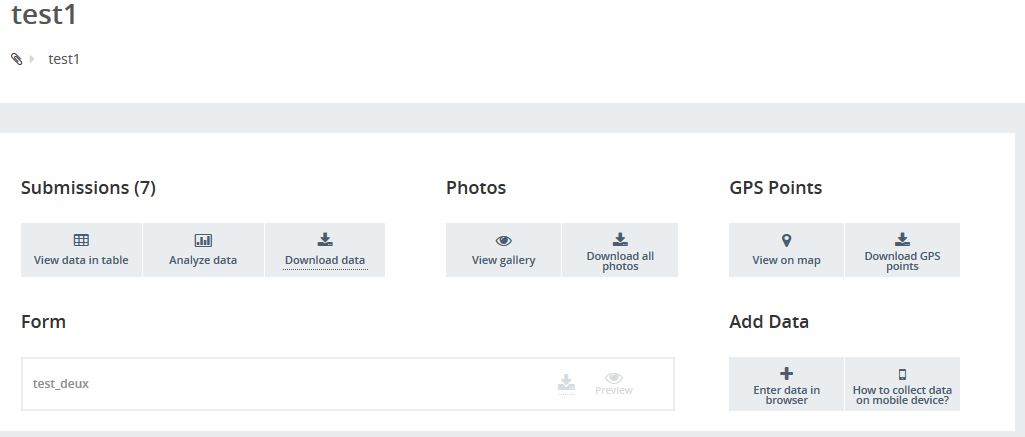Viewport: 1025px width, 437px height.
Task: Click the download arrow icon above Download data
Action: click(x=325, y=240)
